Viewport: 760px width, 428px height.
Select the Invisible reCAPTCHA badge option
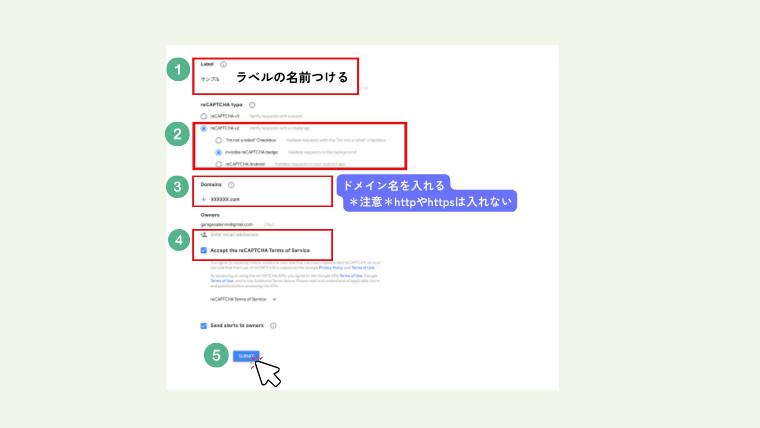click(x=218, y=152)
